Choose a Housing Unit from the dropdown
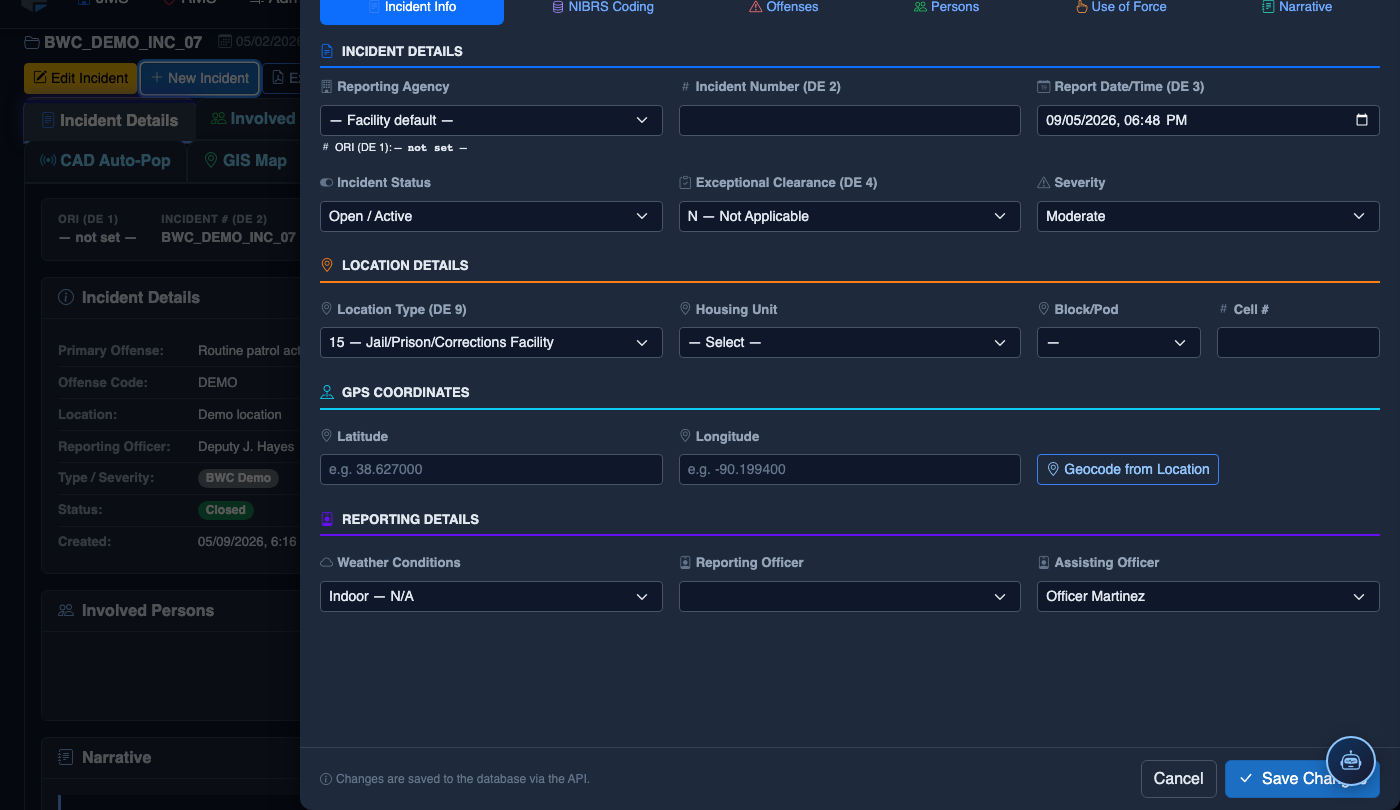Image resolution: width=1400 pixels, height=810 pixels. (849, 343)
